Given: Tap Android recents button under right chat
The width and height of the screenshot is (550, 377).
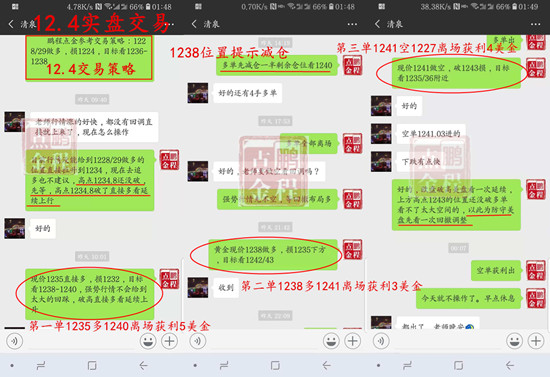Looking at the screenshot, I should pos(408,366).
